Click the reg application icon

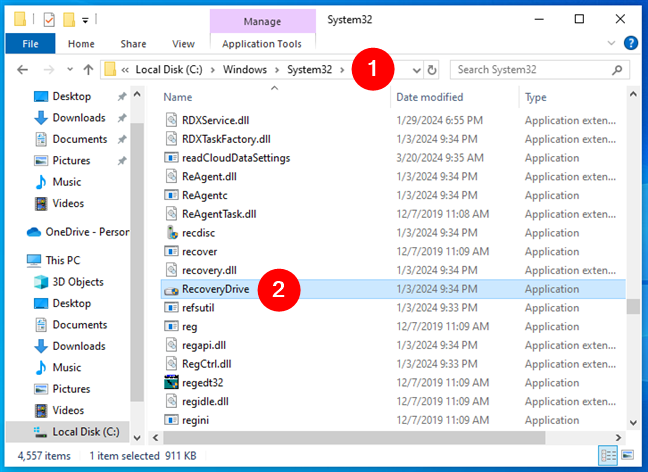point(171,327)
